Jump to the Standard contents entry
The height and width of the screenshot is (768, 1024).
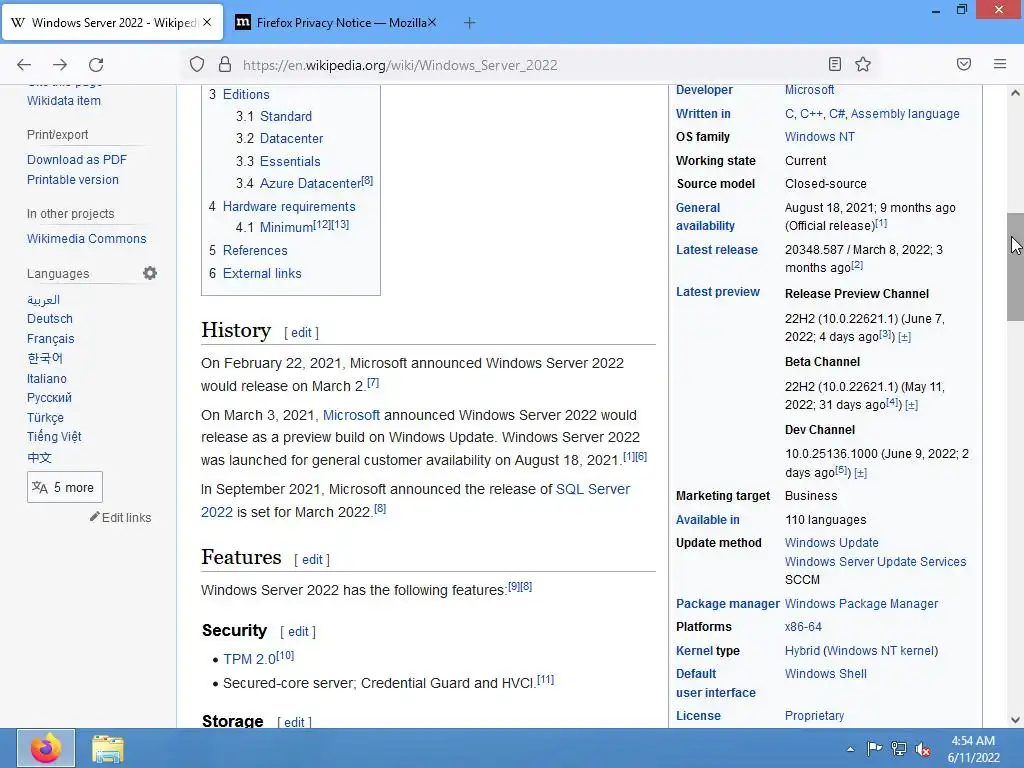(x=285, y=116)
